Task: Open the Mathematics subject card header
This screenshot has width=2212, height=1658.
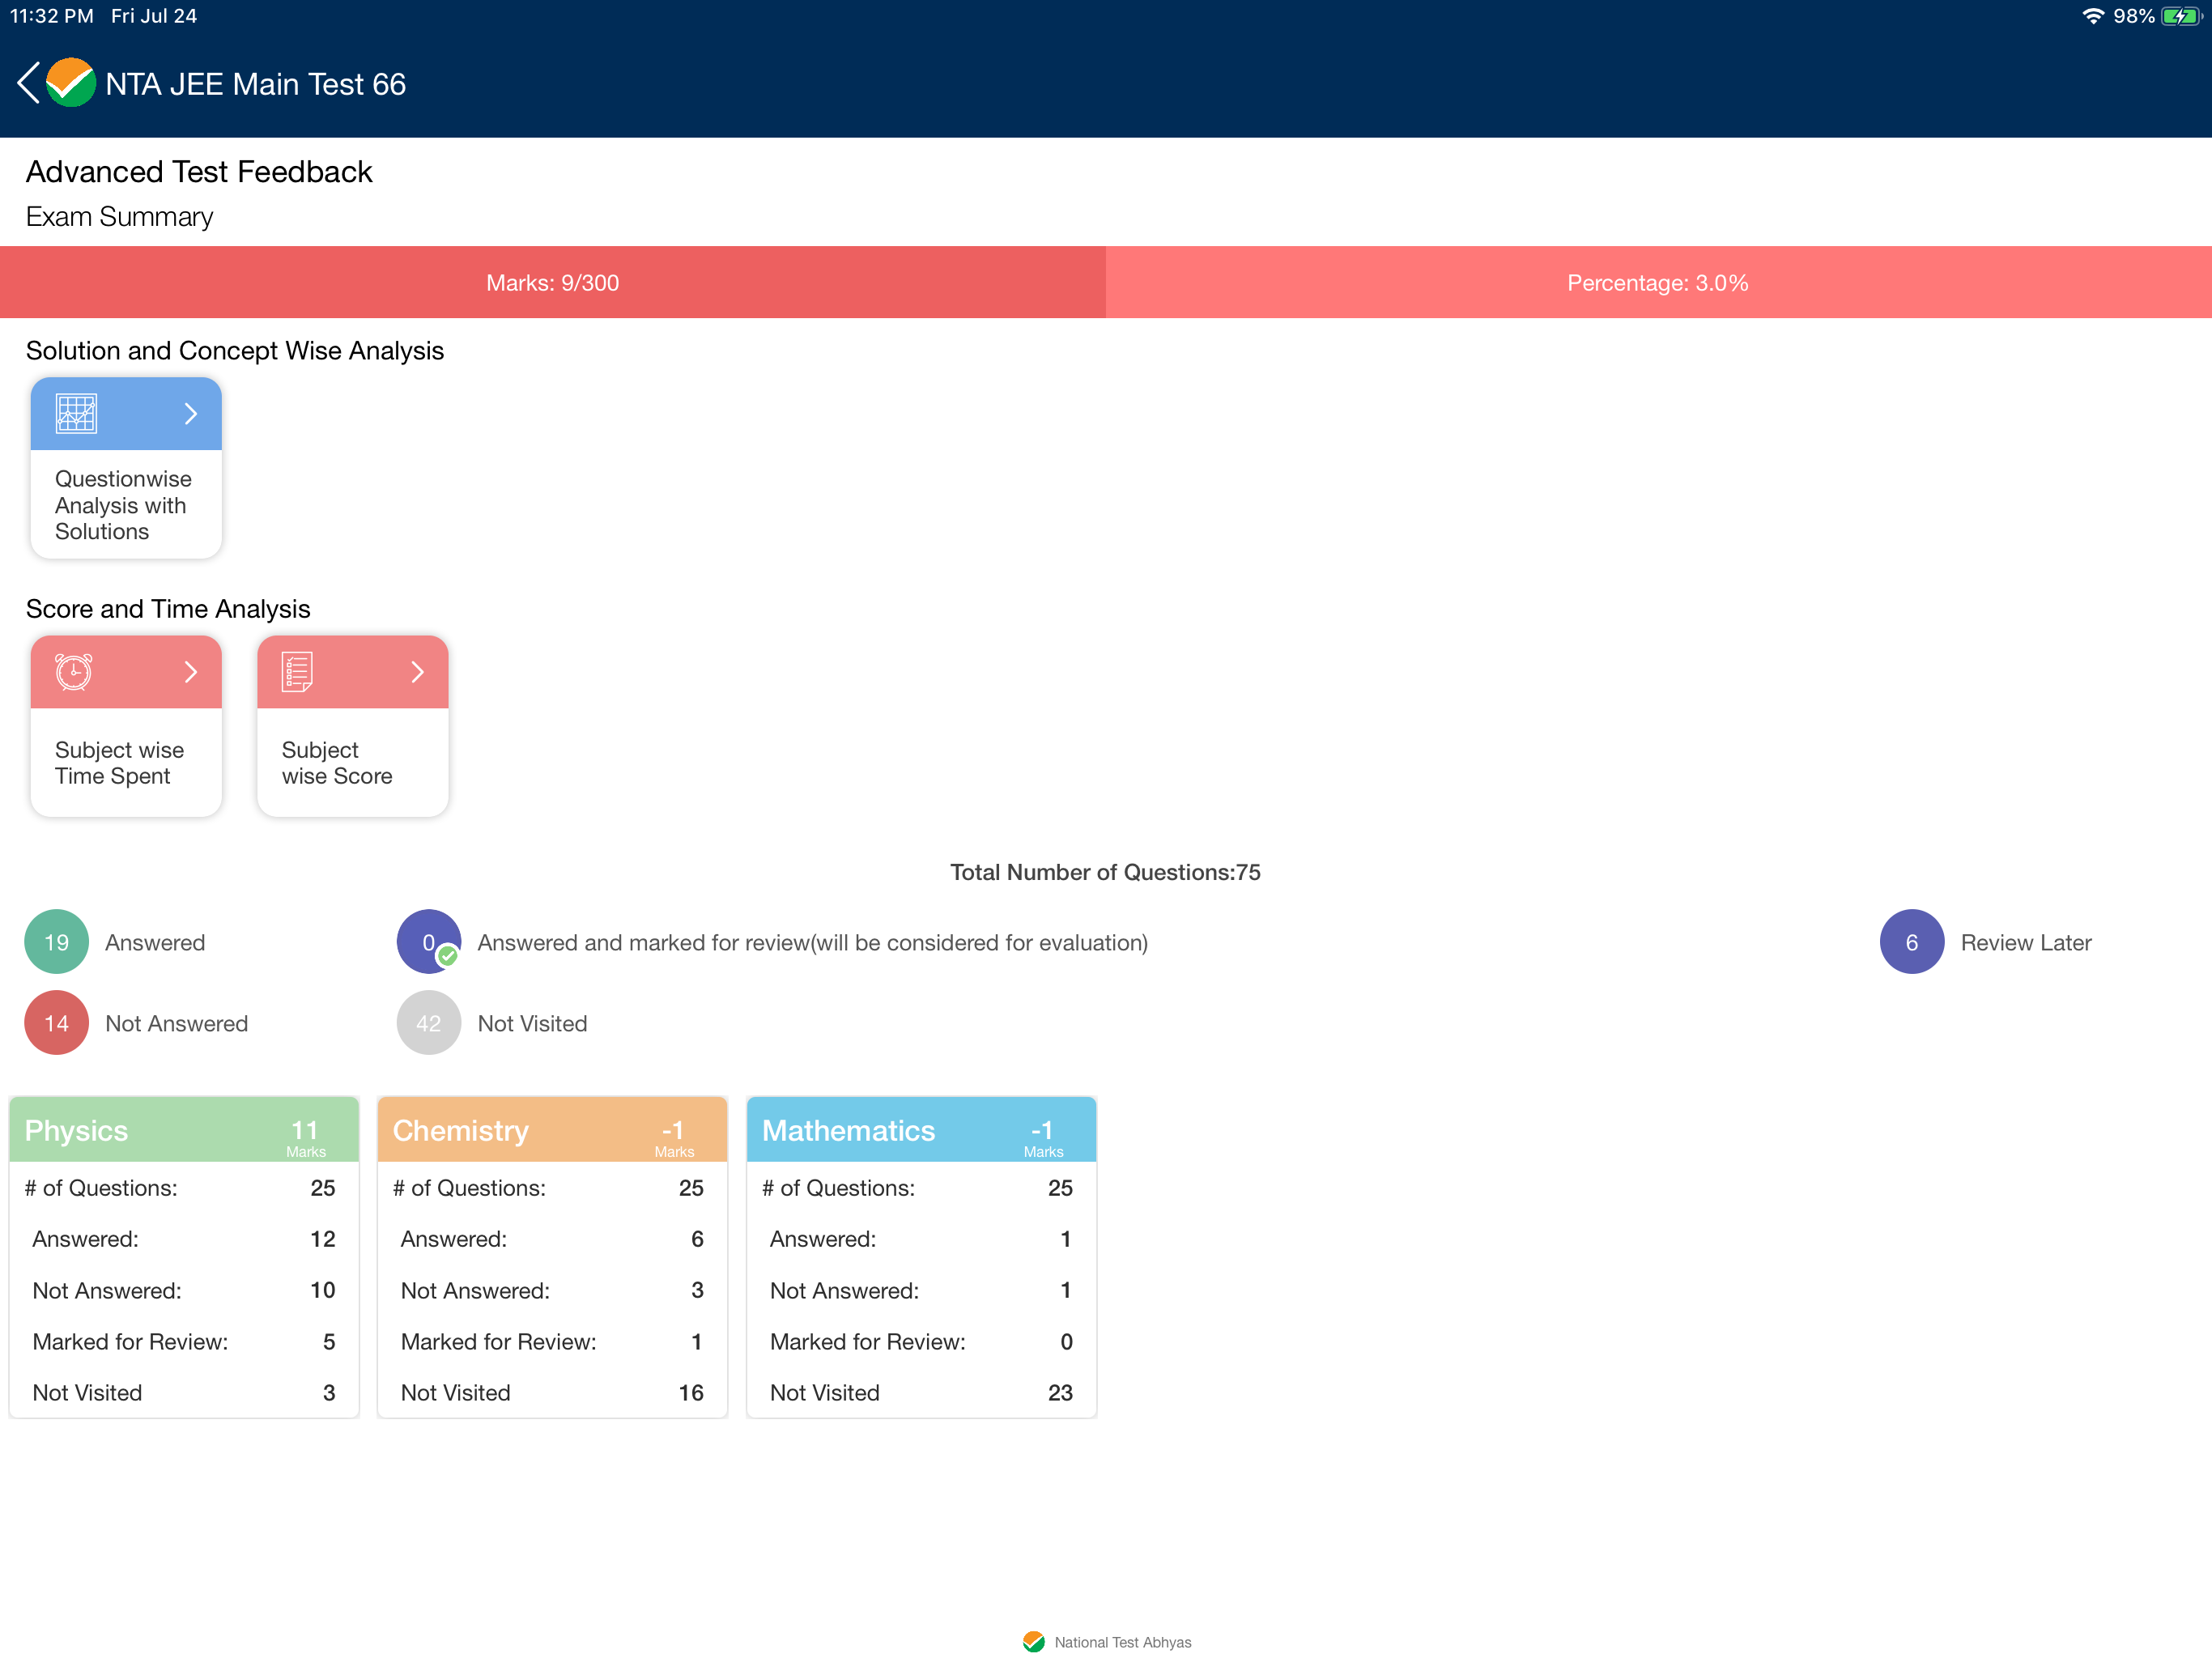Action: click(x=921, y=1129)
